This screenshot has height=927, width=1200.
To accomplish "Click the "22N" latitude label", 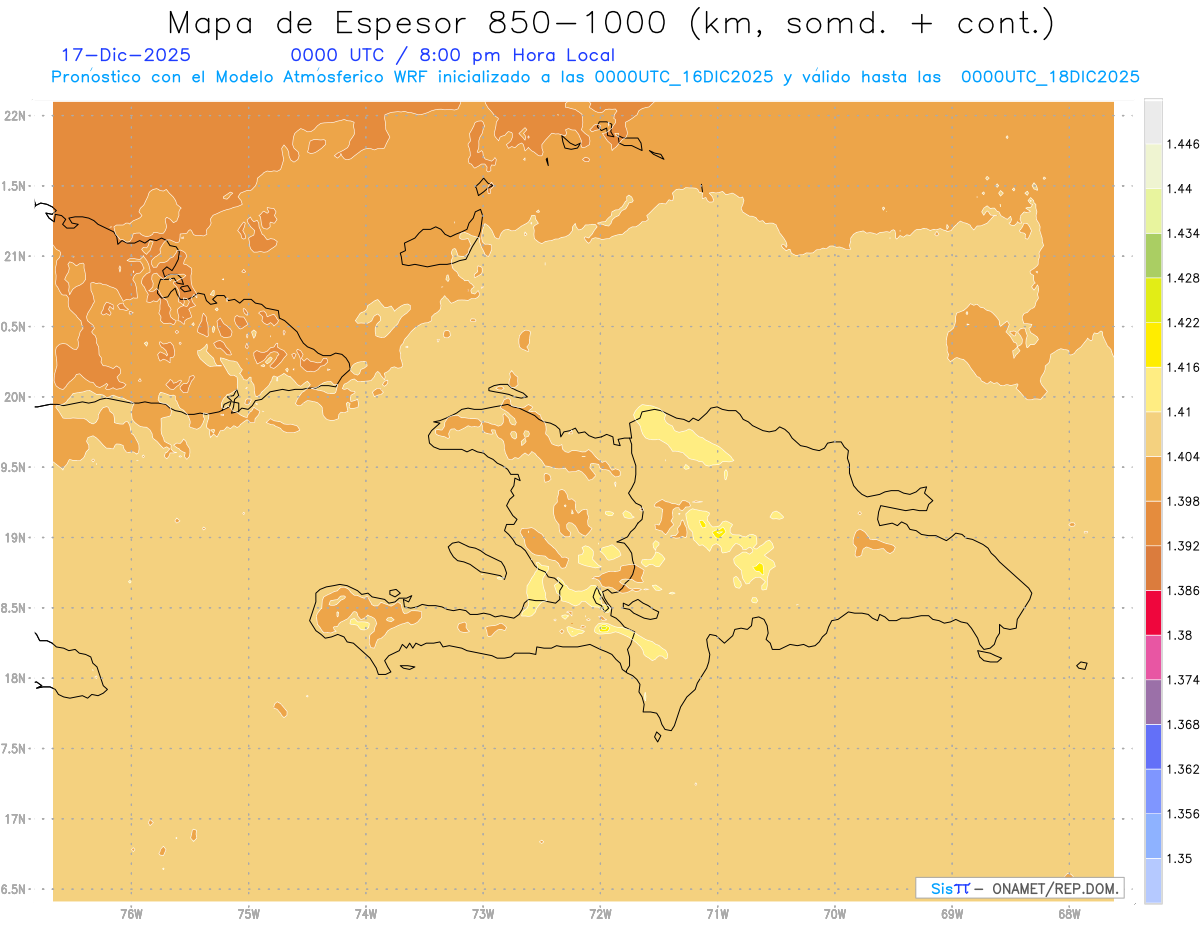I will coord(15,116).
